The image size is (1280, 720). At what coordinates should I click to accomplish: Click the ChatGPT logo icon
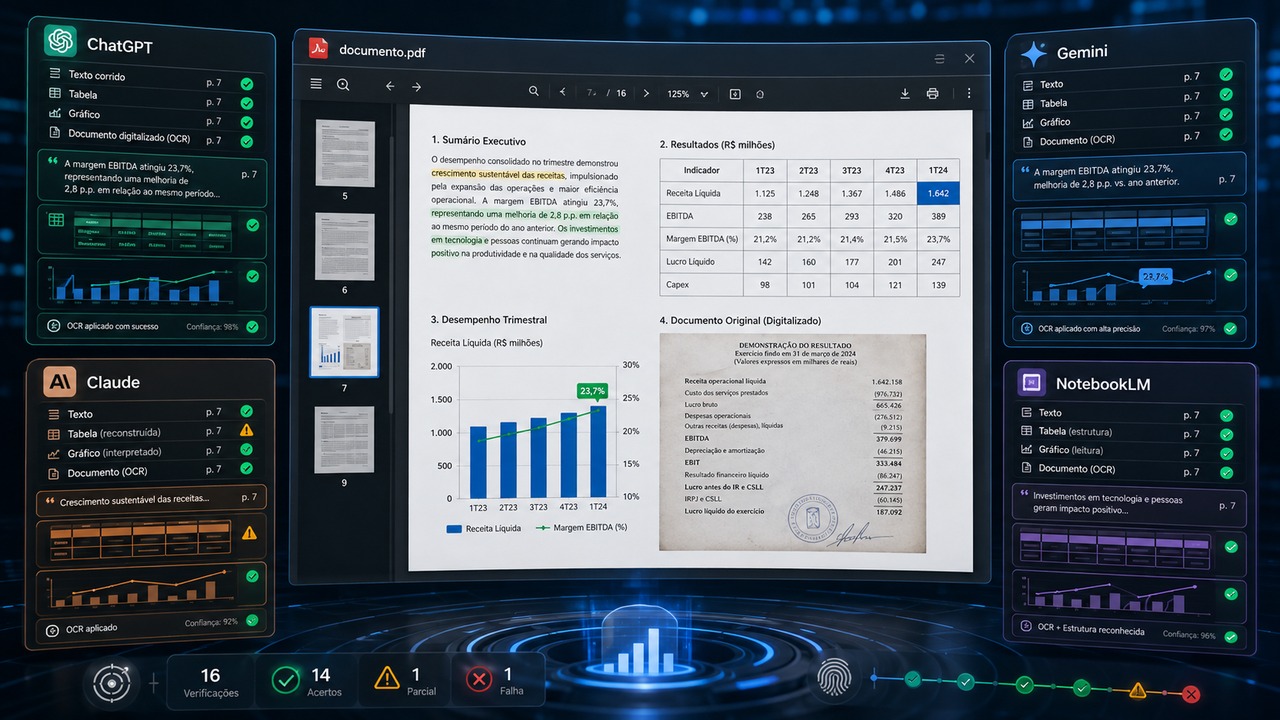(x=60, y=42)
